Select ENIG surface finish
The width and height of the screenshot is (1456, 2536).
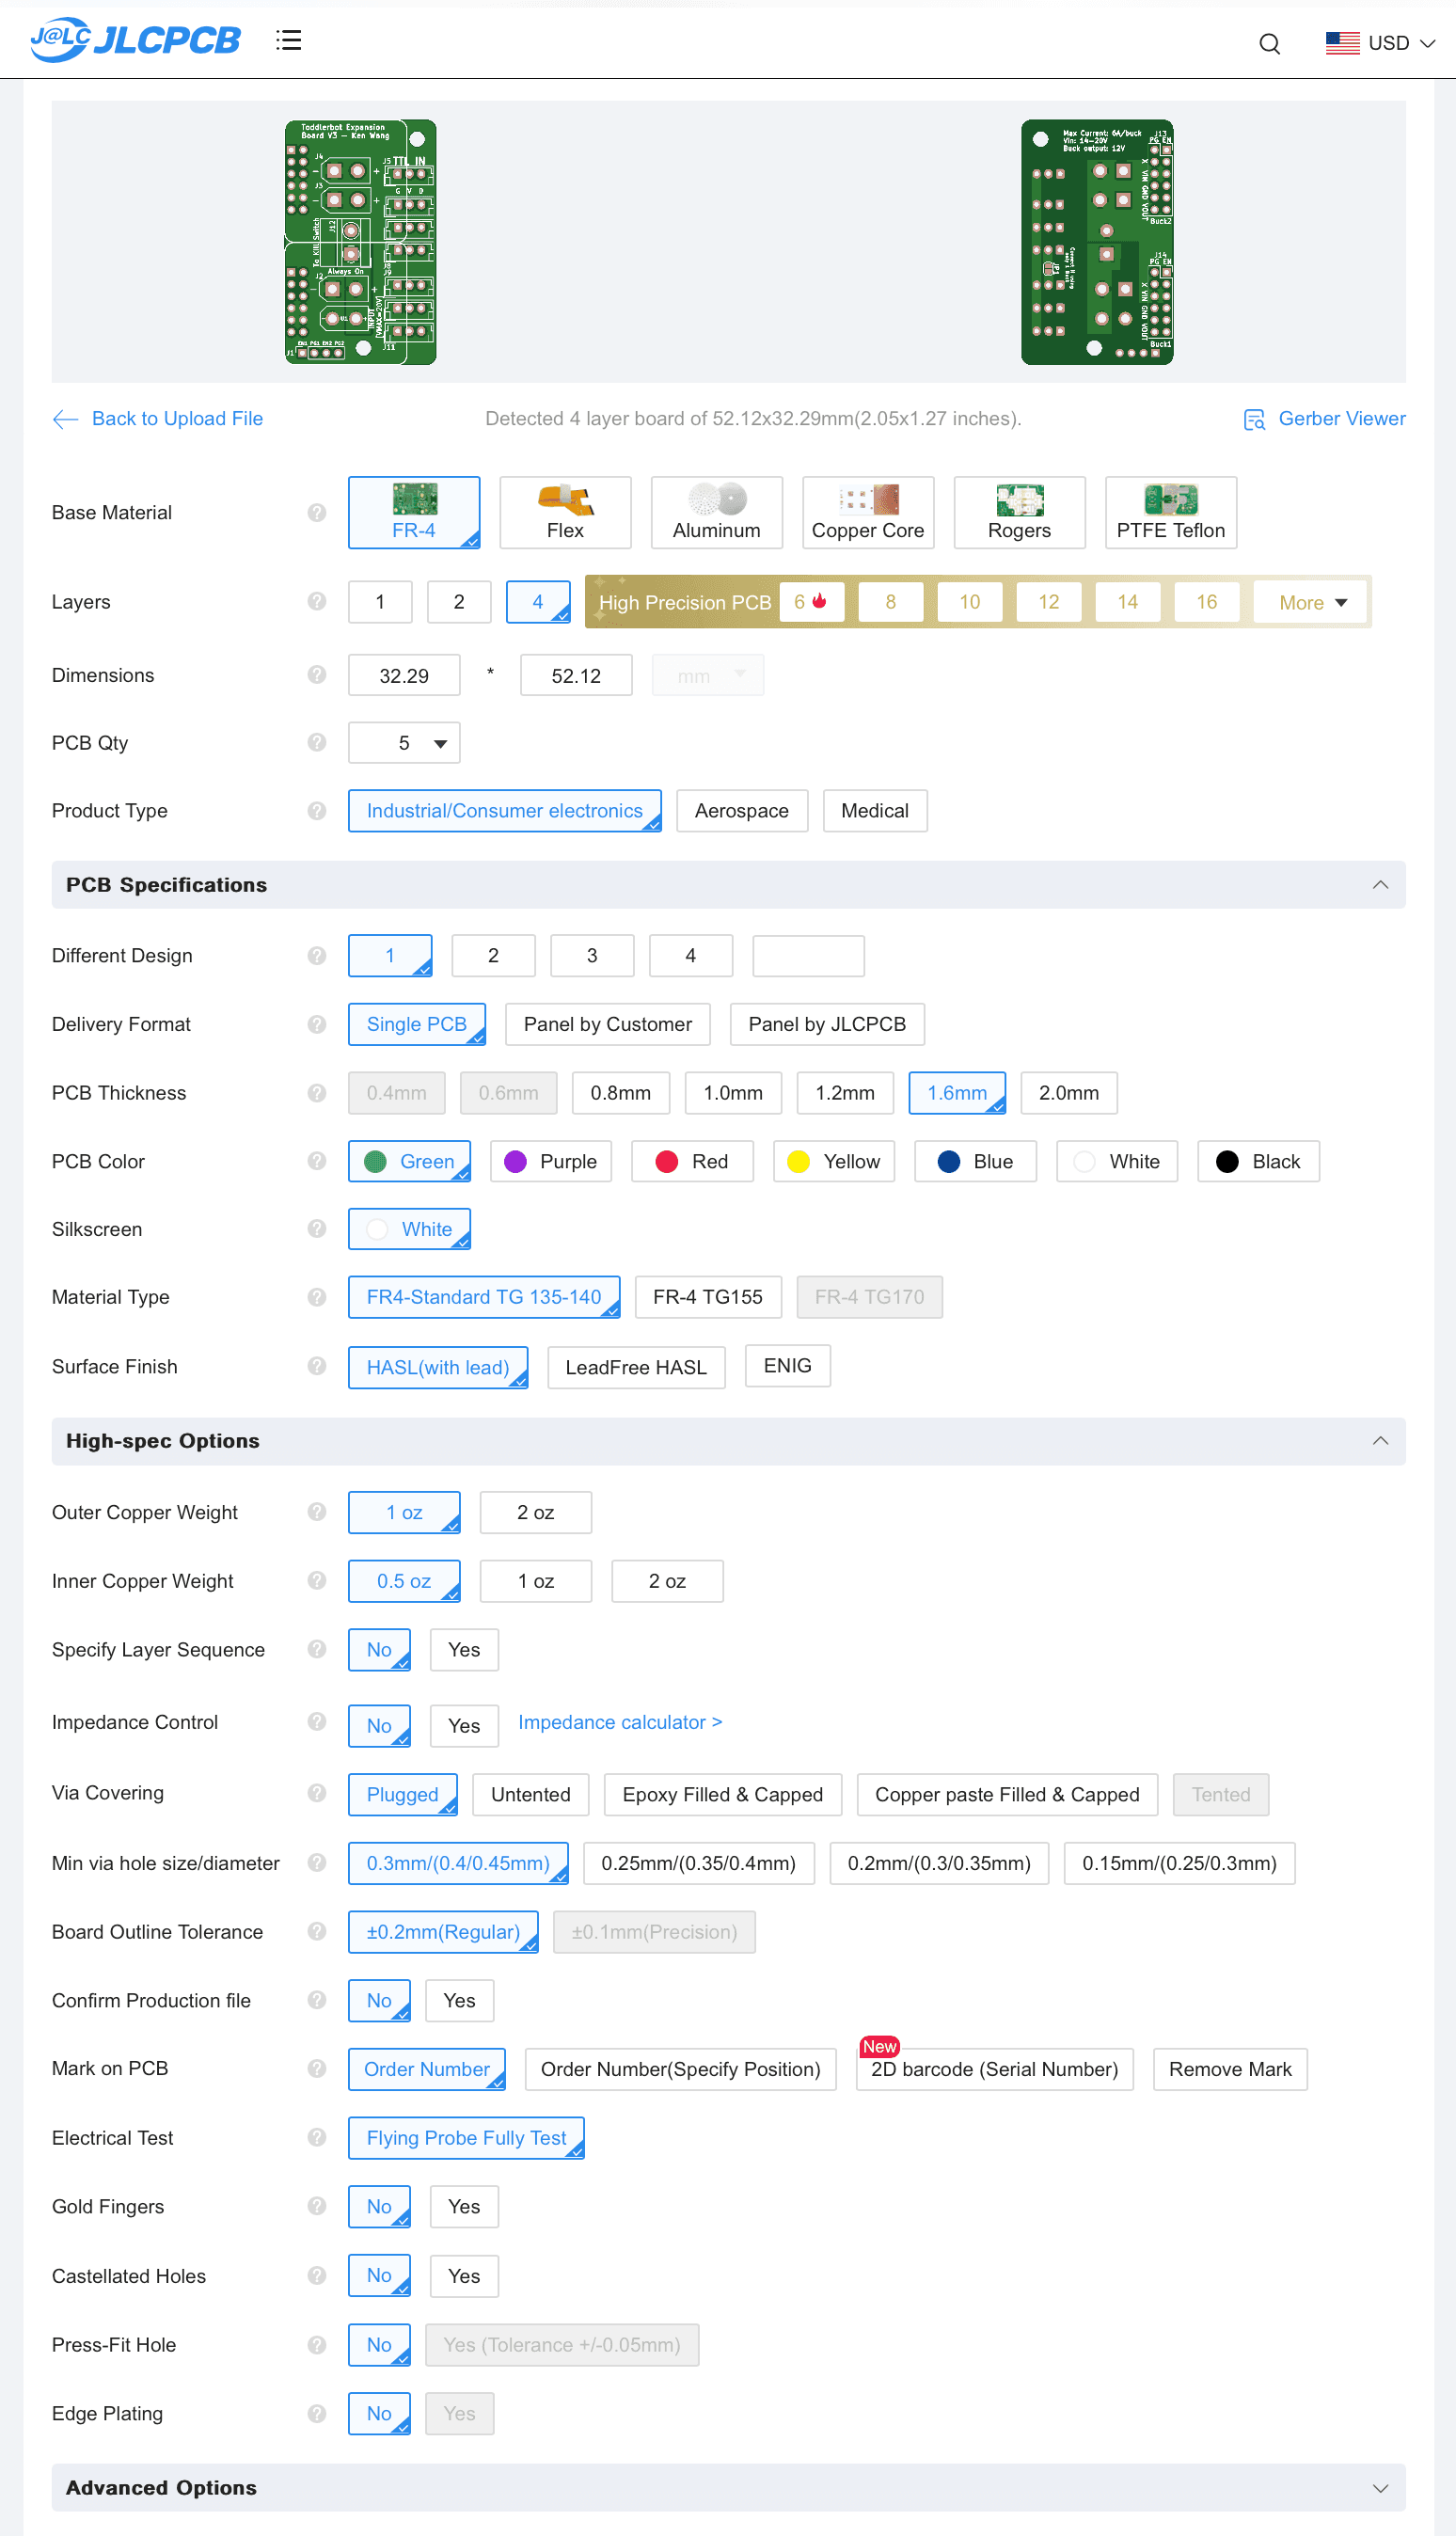pyautogui.click(x=787, y=1366)
